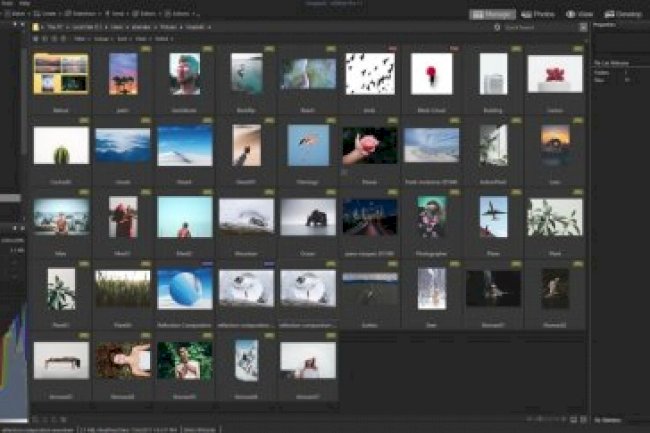Select the flamingo photo thumbnail
Viewport: 650px width, 433px height.
pos(308,145)
